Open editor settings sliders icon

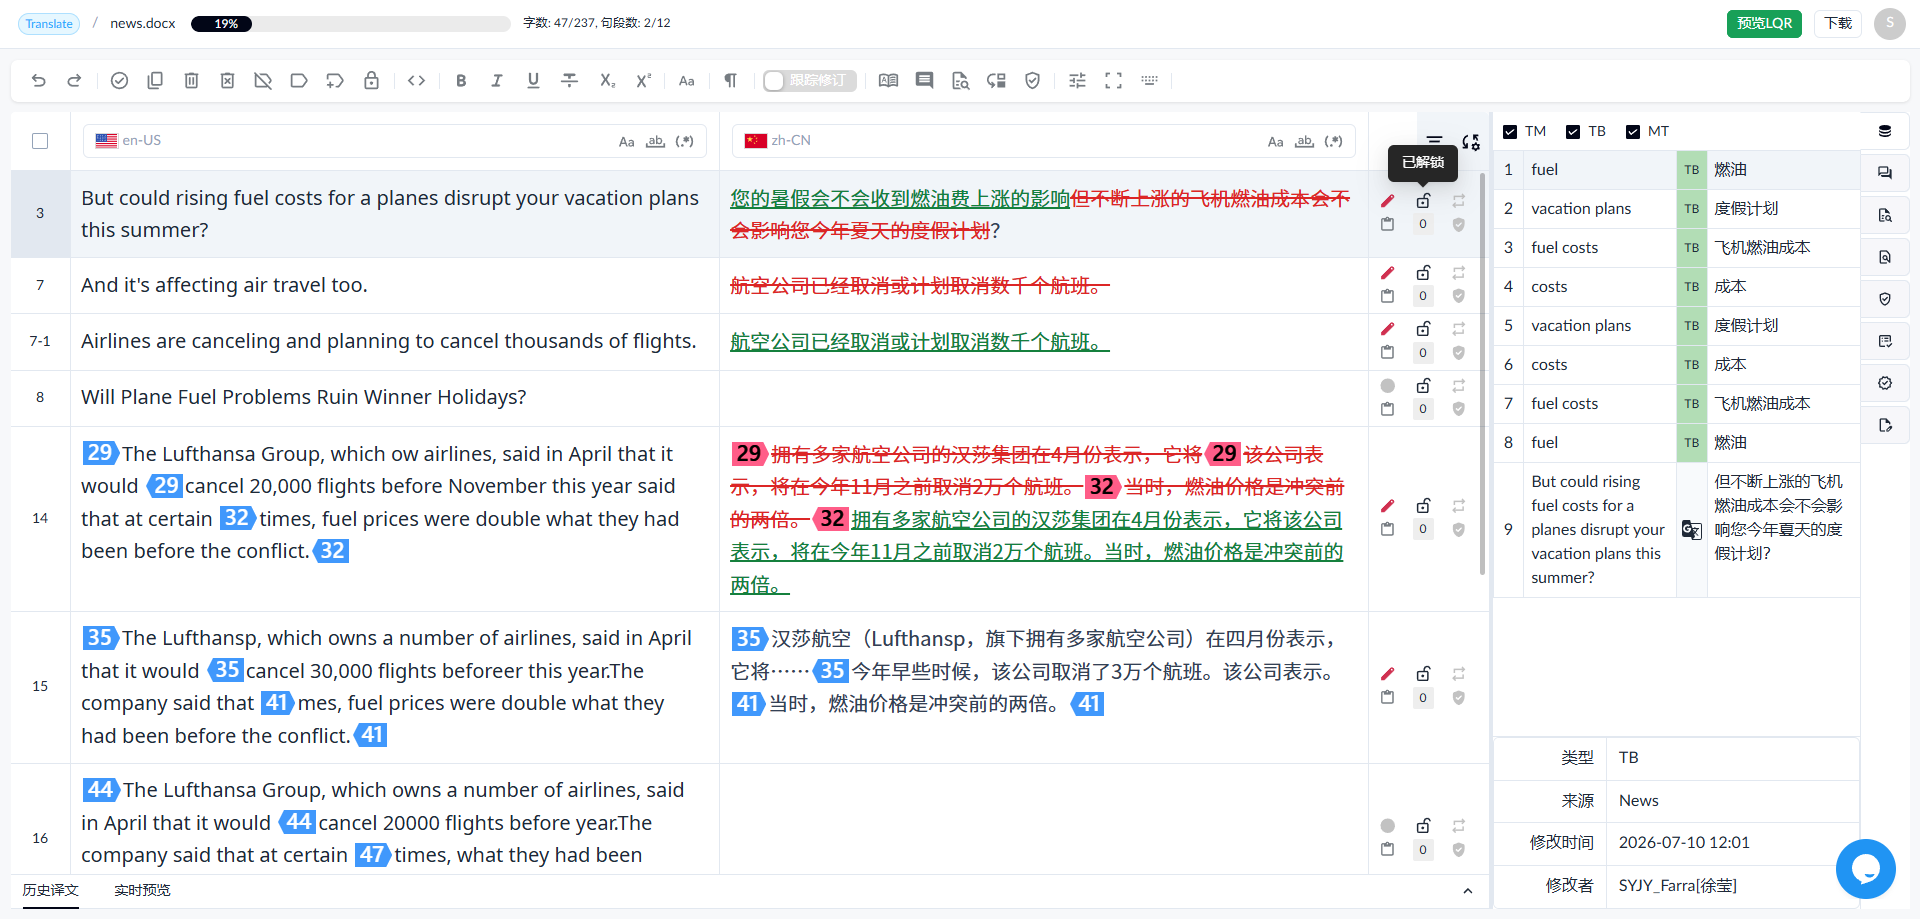1077,81
